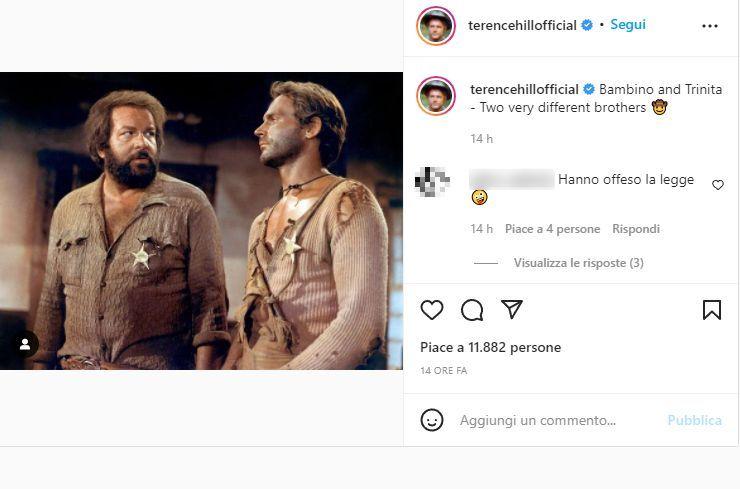Expand 'Visualizza le risposte (3)' replies

578,263
